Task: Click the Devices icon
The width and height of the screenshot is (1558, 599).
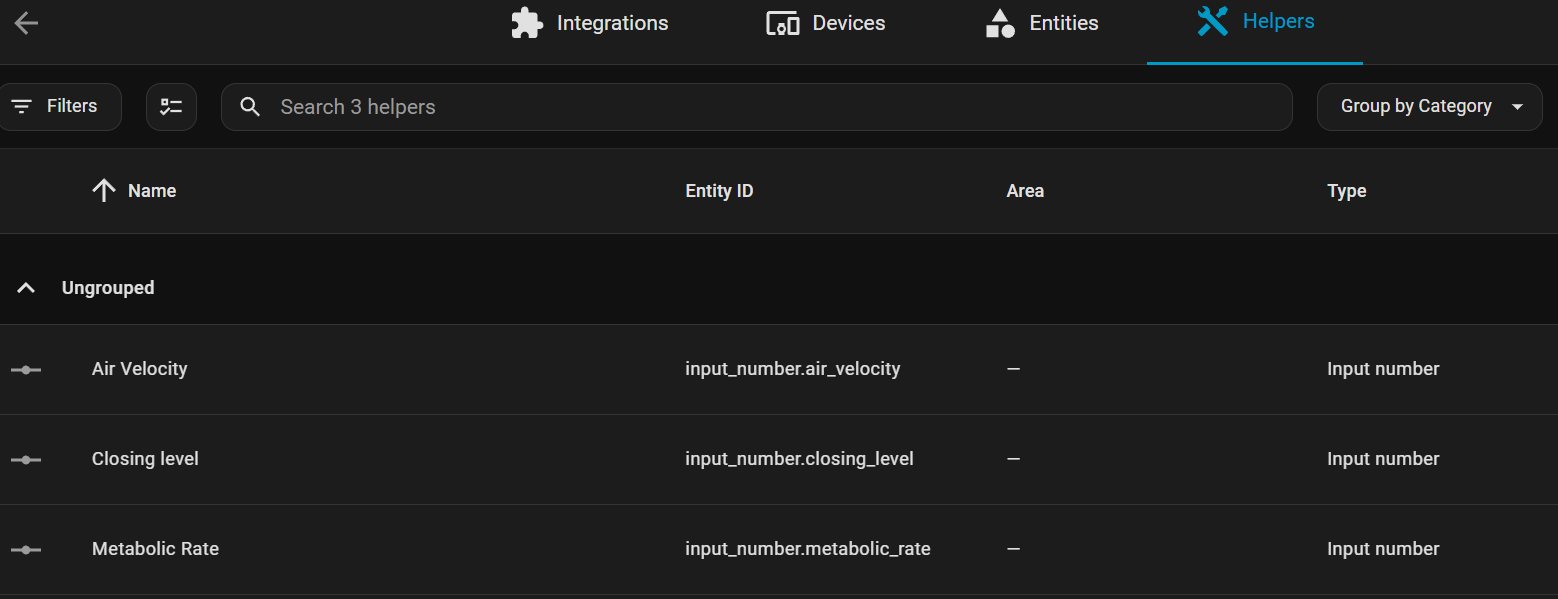Action: (782, 23)
